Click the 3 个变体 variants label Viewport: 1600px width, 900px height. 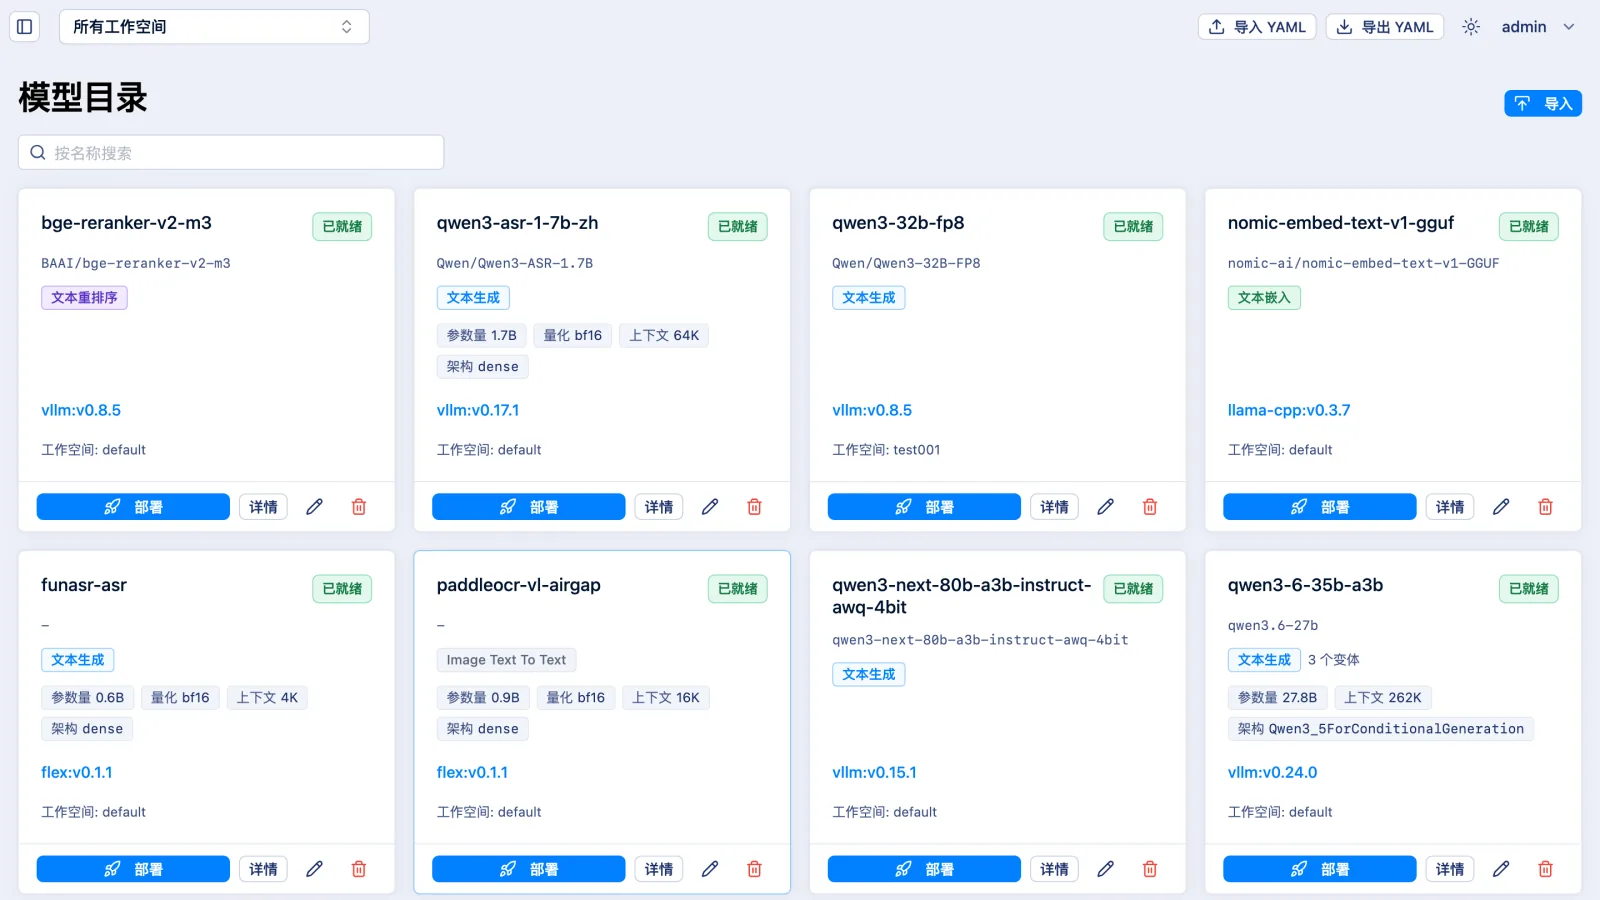1333,660
